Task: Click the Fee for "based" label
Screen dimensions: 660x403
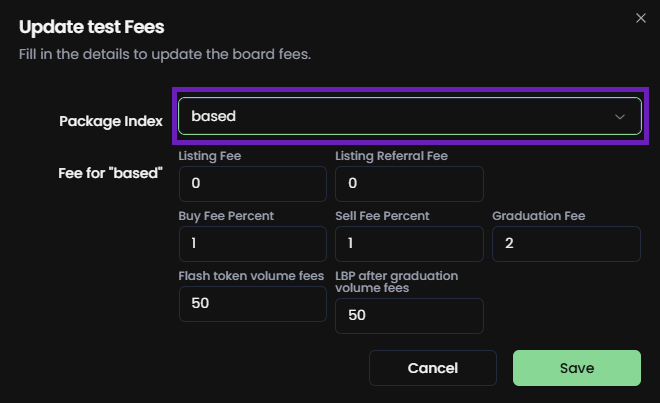Action: [x=110, y=172]
